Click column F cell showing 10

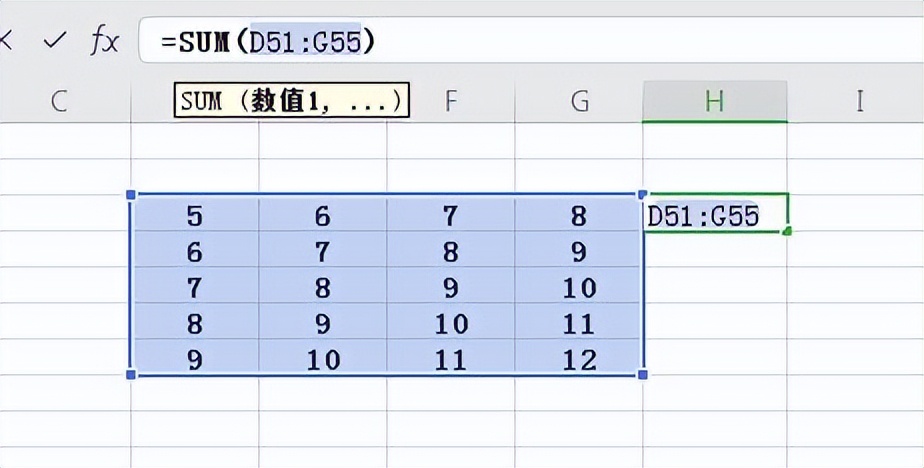[451, 323]
